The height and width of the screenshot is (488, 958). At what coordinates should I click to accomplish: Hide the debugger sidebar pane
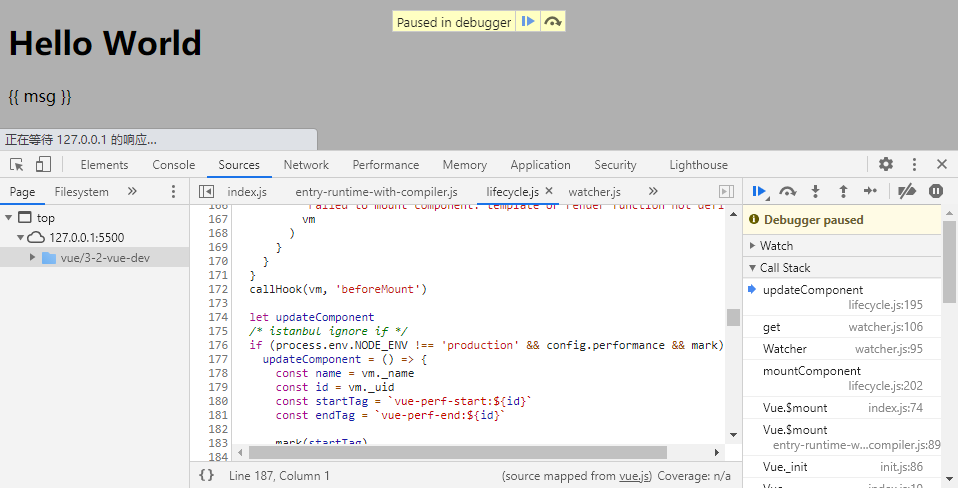click(x=726, y=192)
